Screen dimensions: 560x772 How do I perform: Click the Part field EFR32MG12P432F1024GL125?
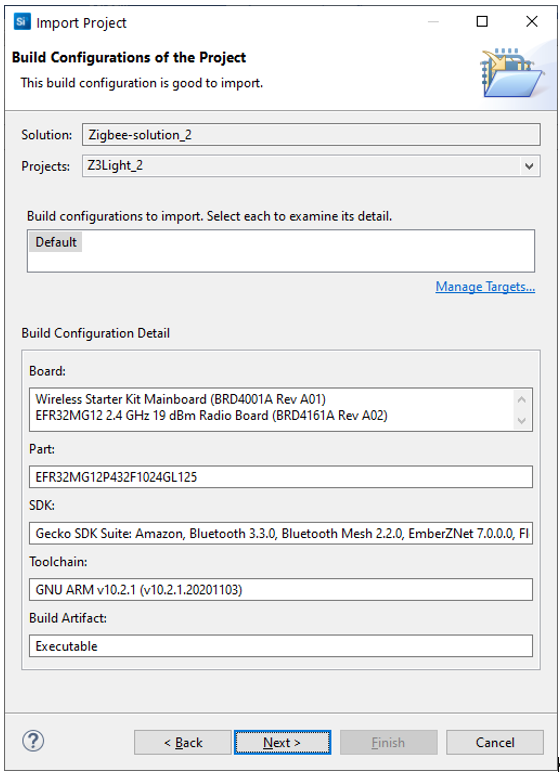pyautogui.click(x=281, y=477)
